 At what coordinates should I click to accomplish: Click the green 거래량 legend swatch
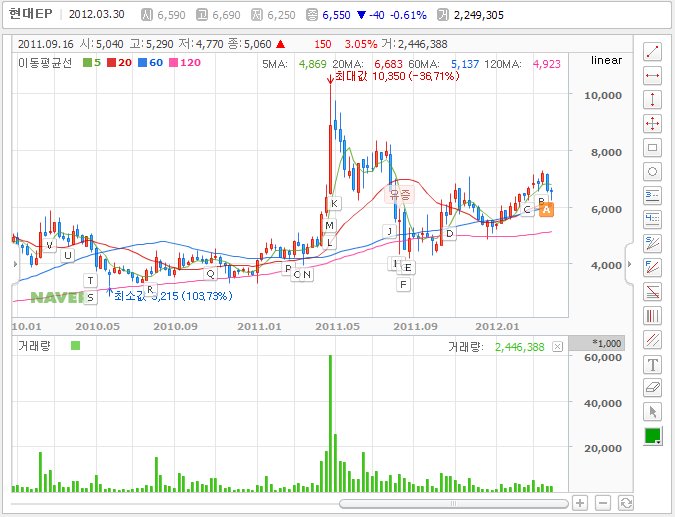(75, 346)
